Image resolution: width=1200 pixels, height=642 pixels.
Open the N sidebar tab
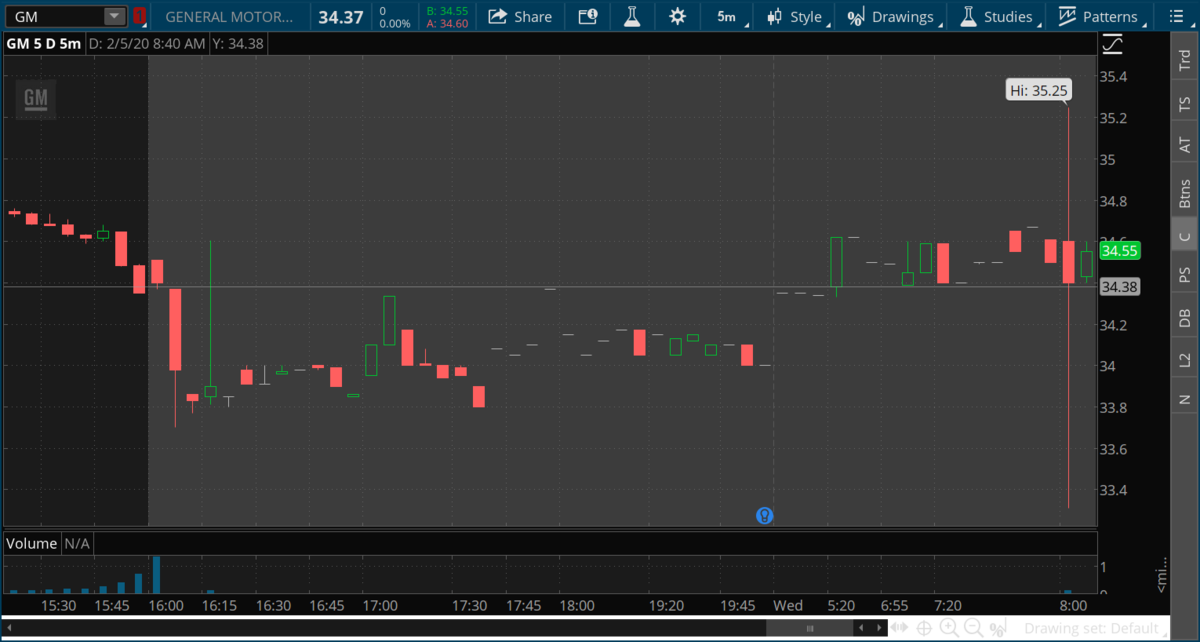[x=1185, y=399]
